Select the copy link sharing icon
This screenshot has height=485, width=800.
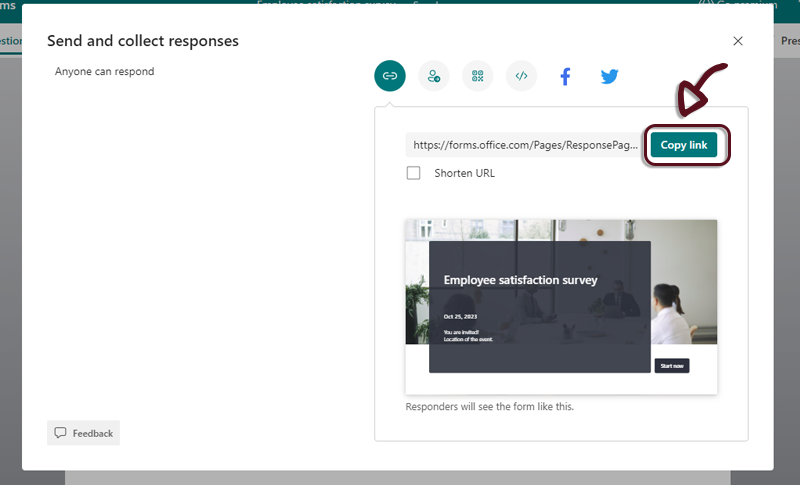coord(390,76)
